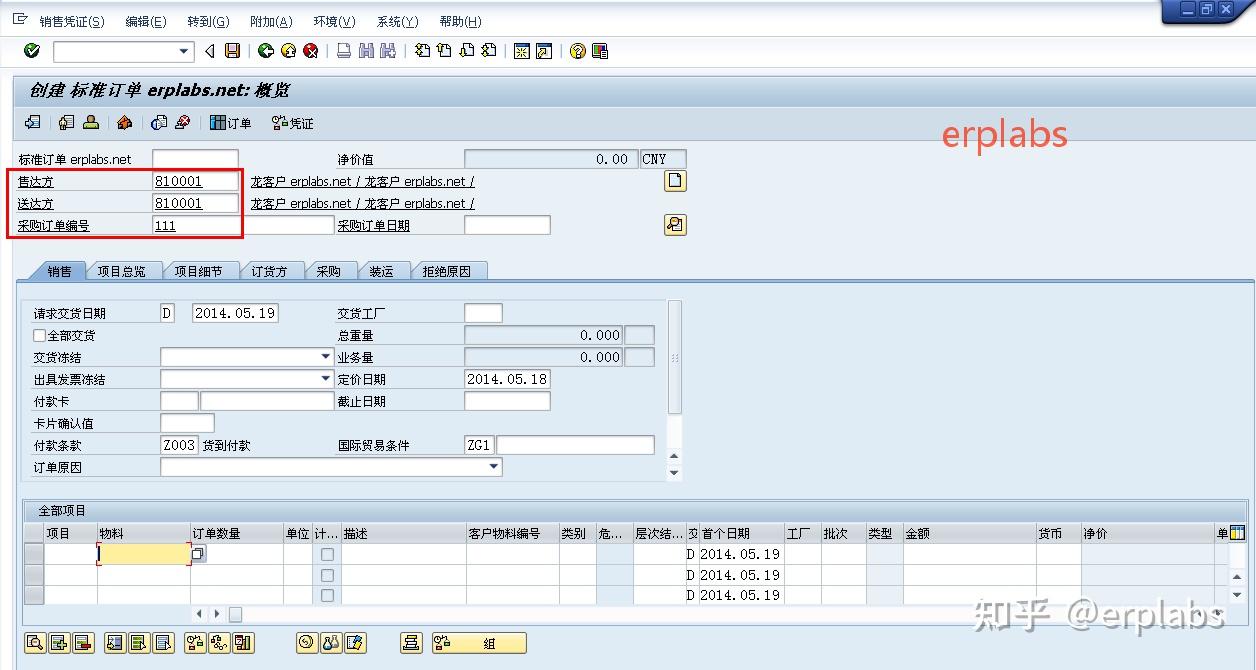Check the checkbox in the second item row

point(326,575)
